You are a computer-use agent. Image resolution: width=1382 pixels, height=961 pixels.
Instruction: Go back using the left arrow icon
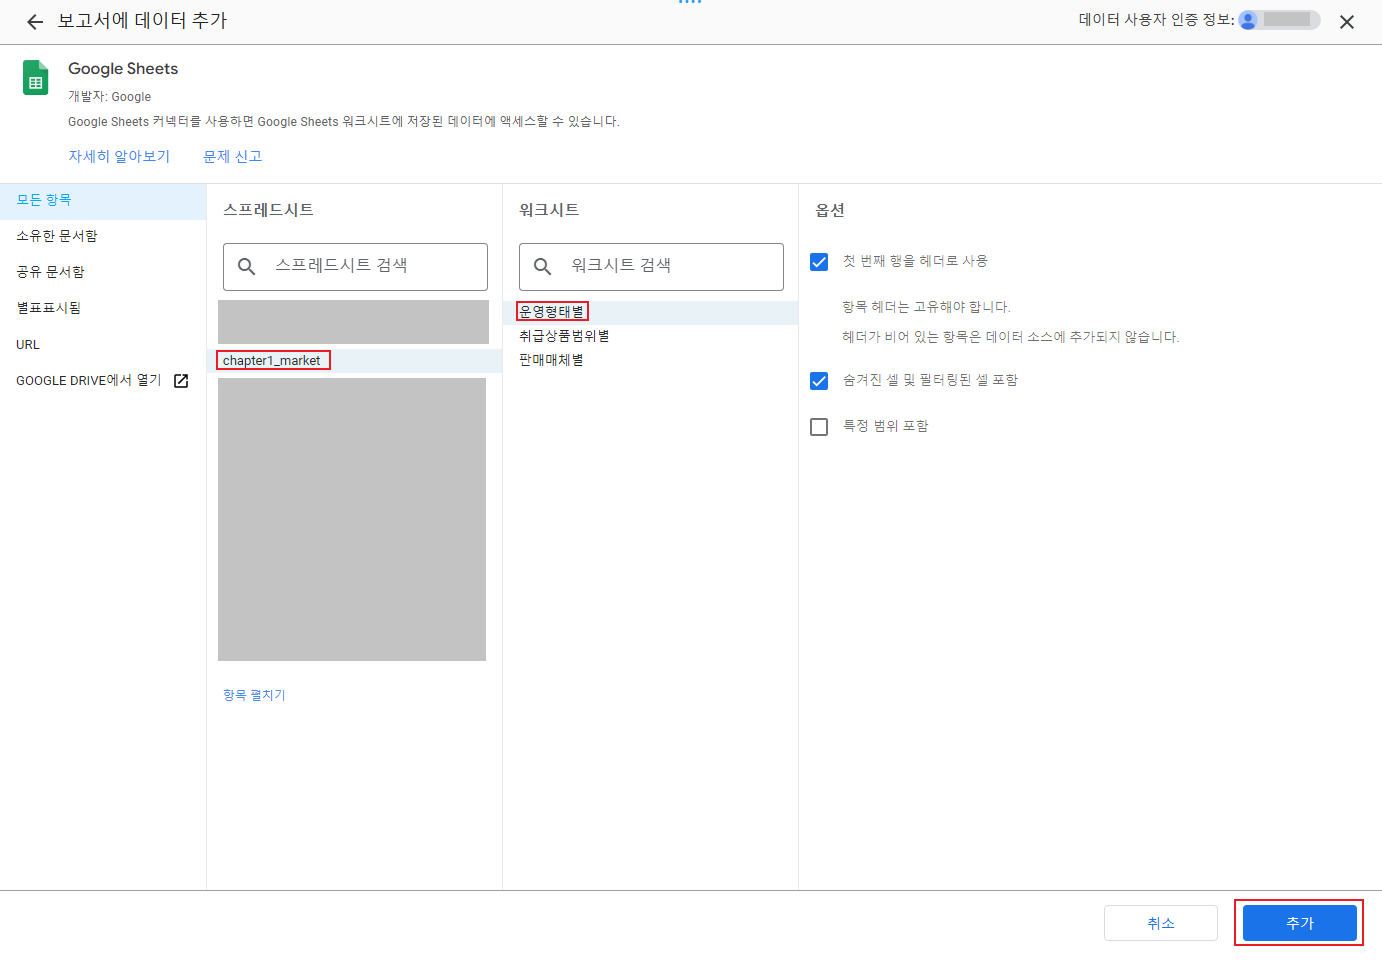point(35,22)
